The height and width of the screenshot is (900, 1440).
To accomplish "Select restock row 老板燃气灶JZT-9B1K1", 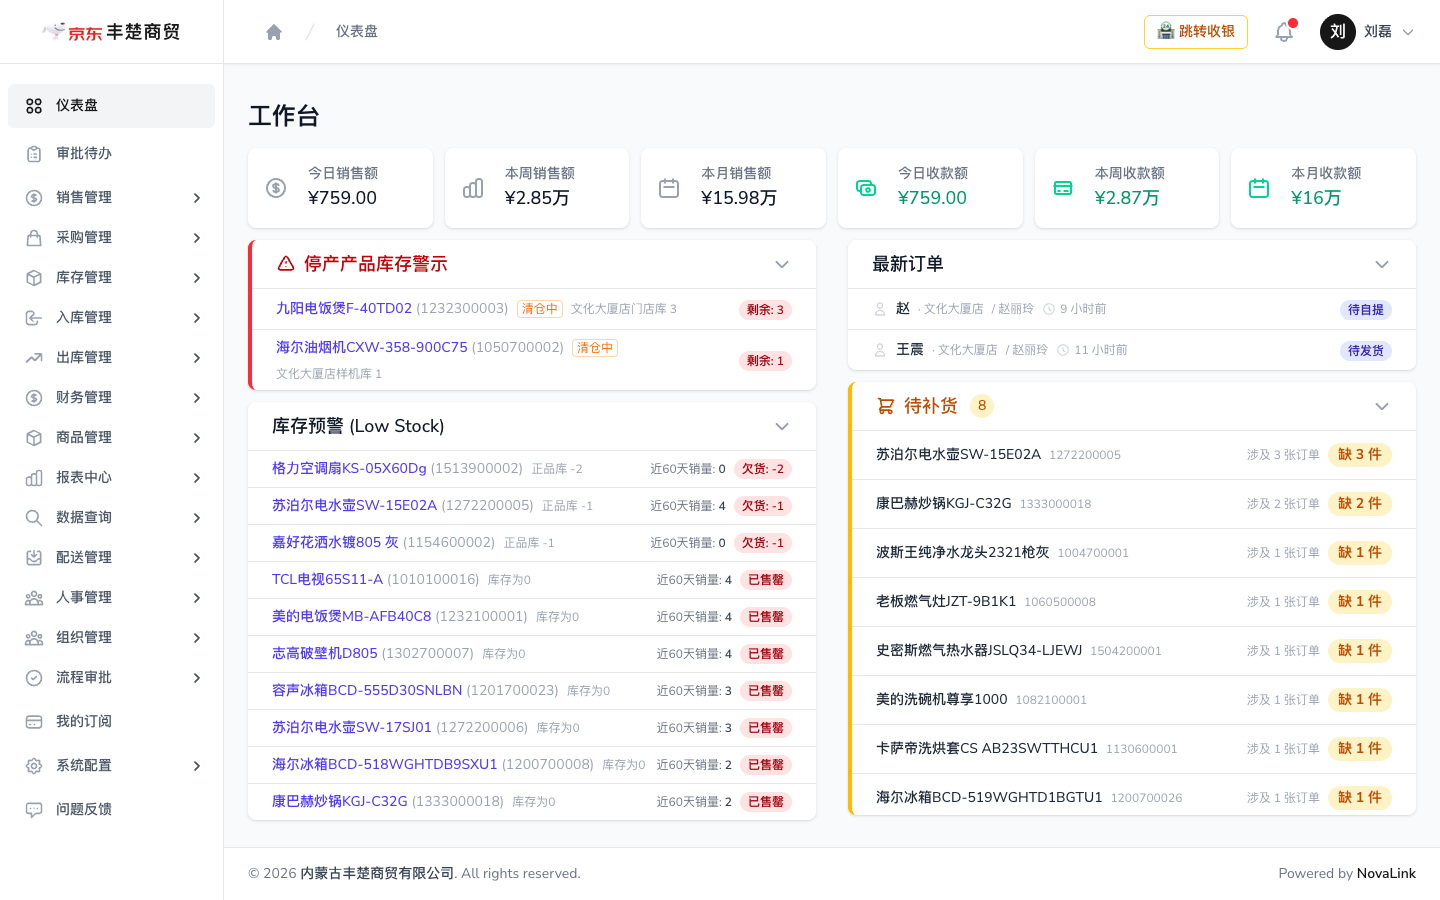I will [x=1132, y=602].
